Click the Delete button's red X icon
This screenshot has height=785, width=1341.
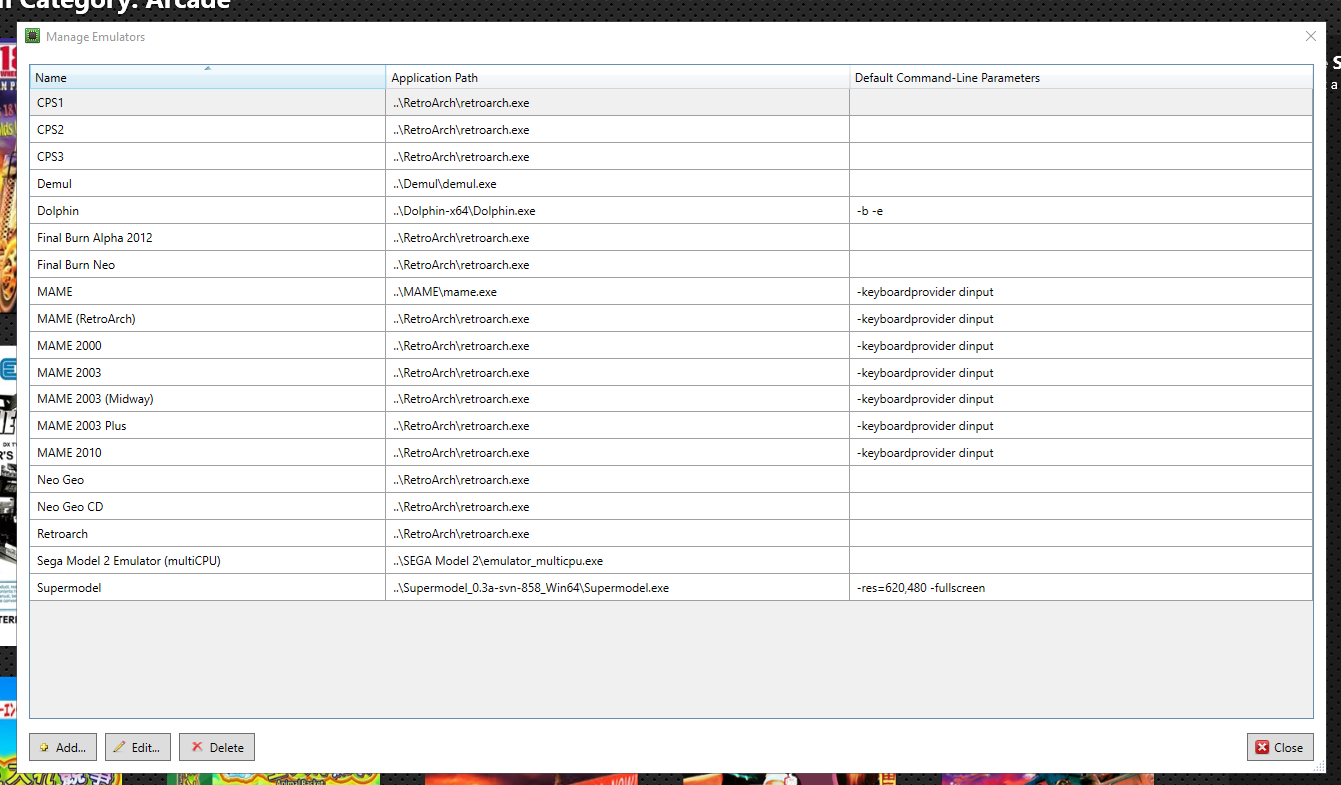coord(197,747)
